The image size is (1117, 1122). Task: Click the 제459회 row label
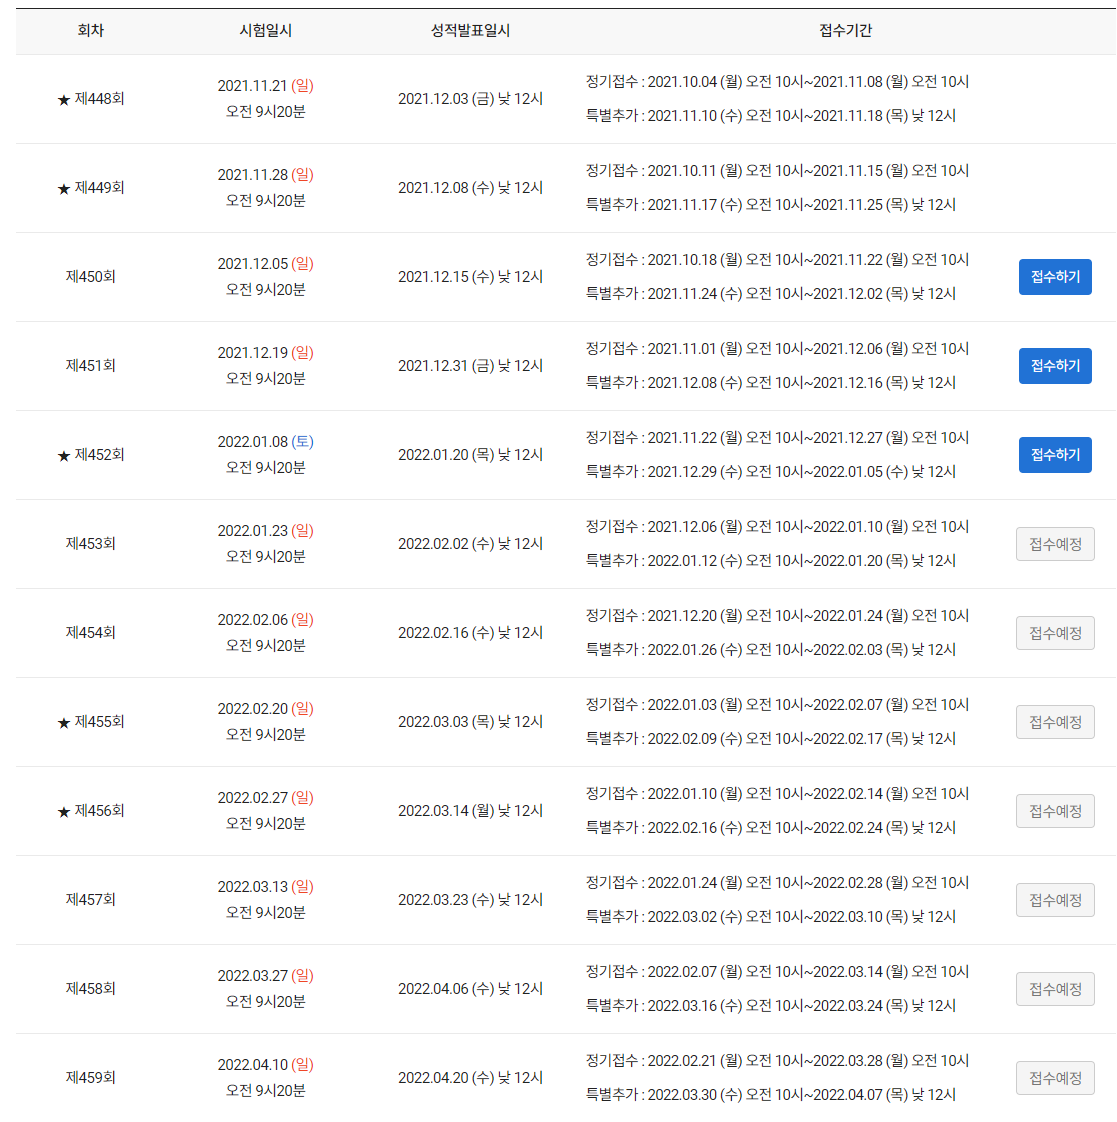tap(91, 1078)
